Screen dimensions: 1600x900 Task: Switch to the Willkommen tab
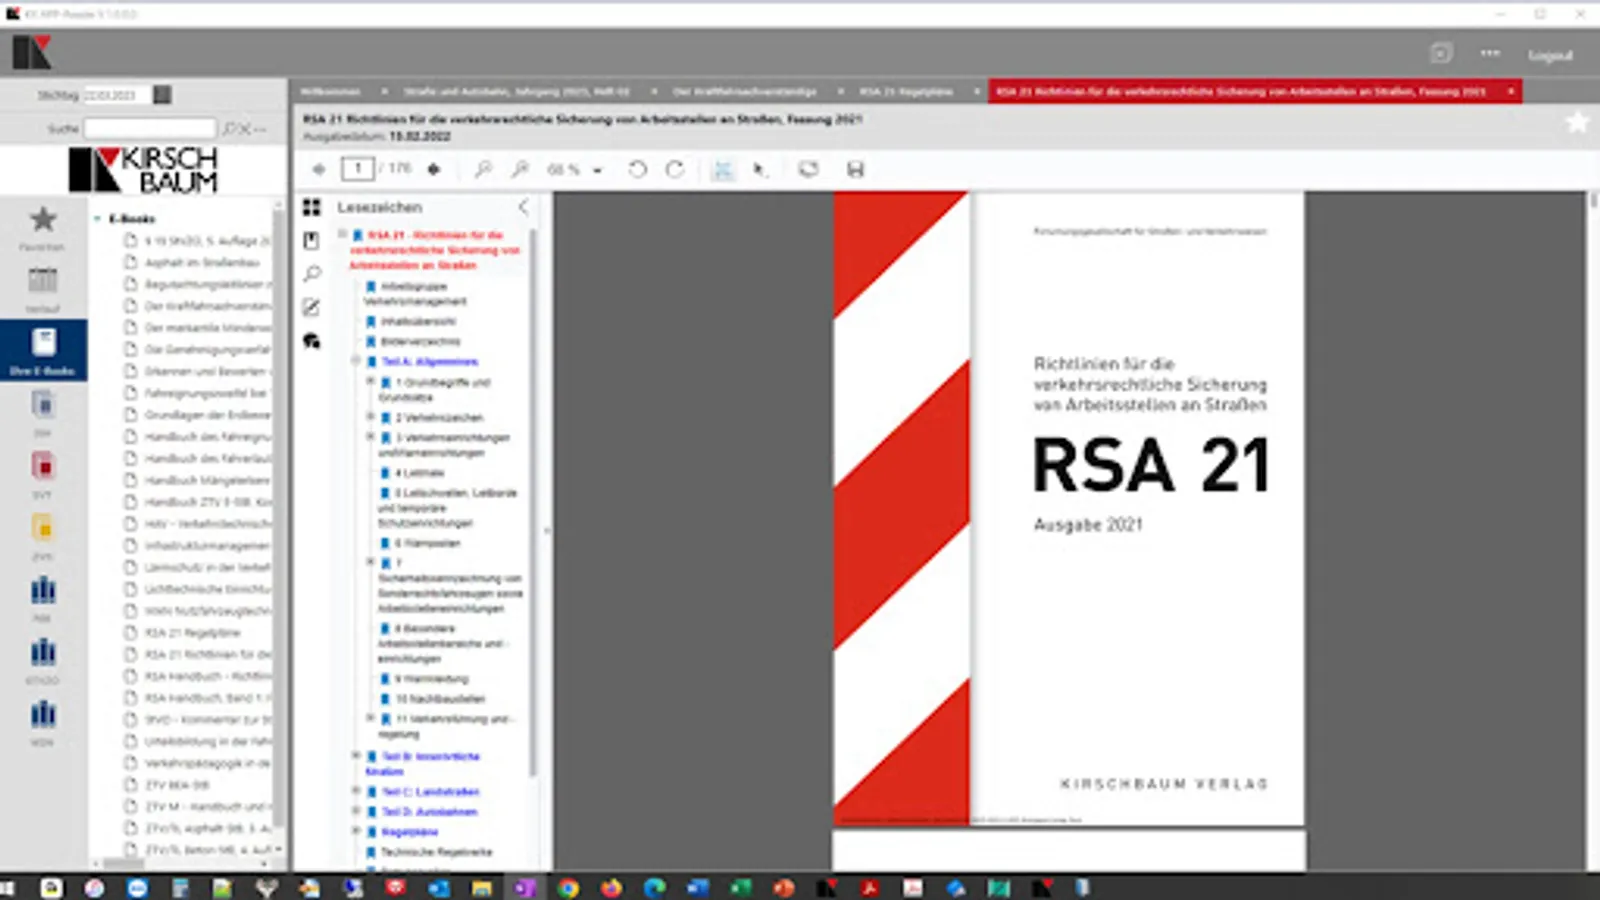point(331,91)
